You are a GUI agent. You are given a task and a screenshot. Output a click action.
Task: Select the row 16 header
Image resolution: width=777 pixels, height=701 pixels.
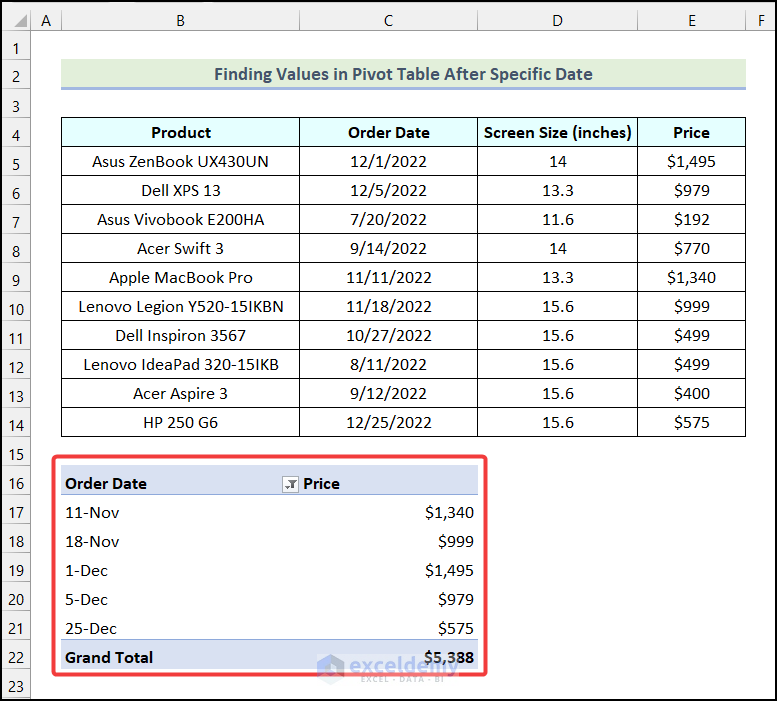[16, 484]
